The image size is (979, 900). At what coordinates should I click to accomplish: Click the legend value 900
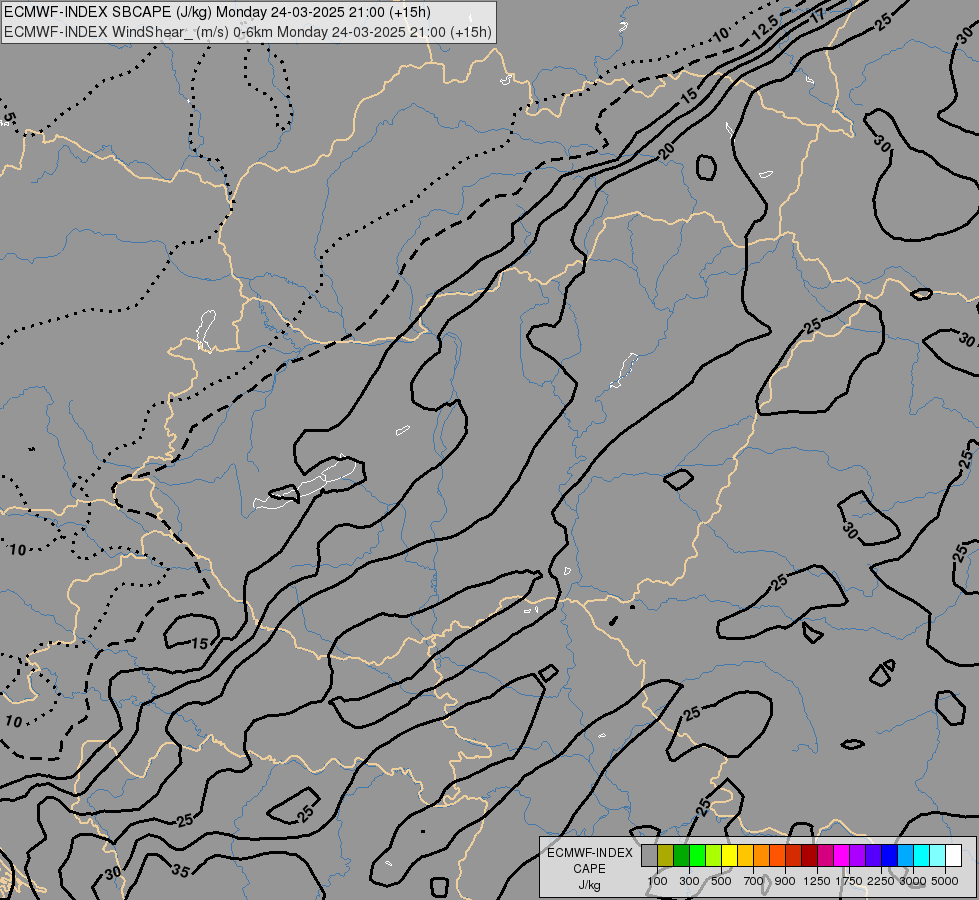click(x=785, y=881)
